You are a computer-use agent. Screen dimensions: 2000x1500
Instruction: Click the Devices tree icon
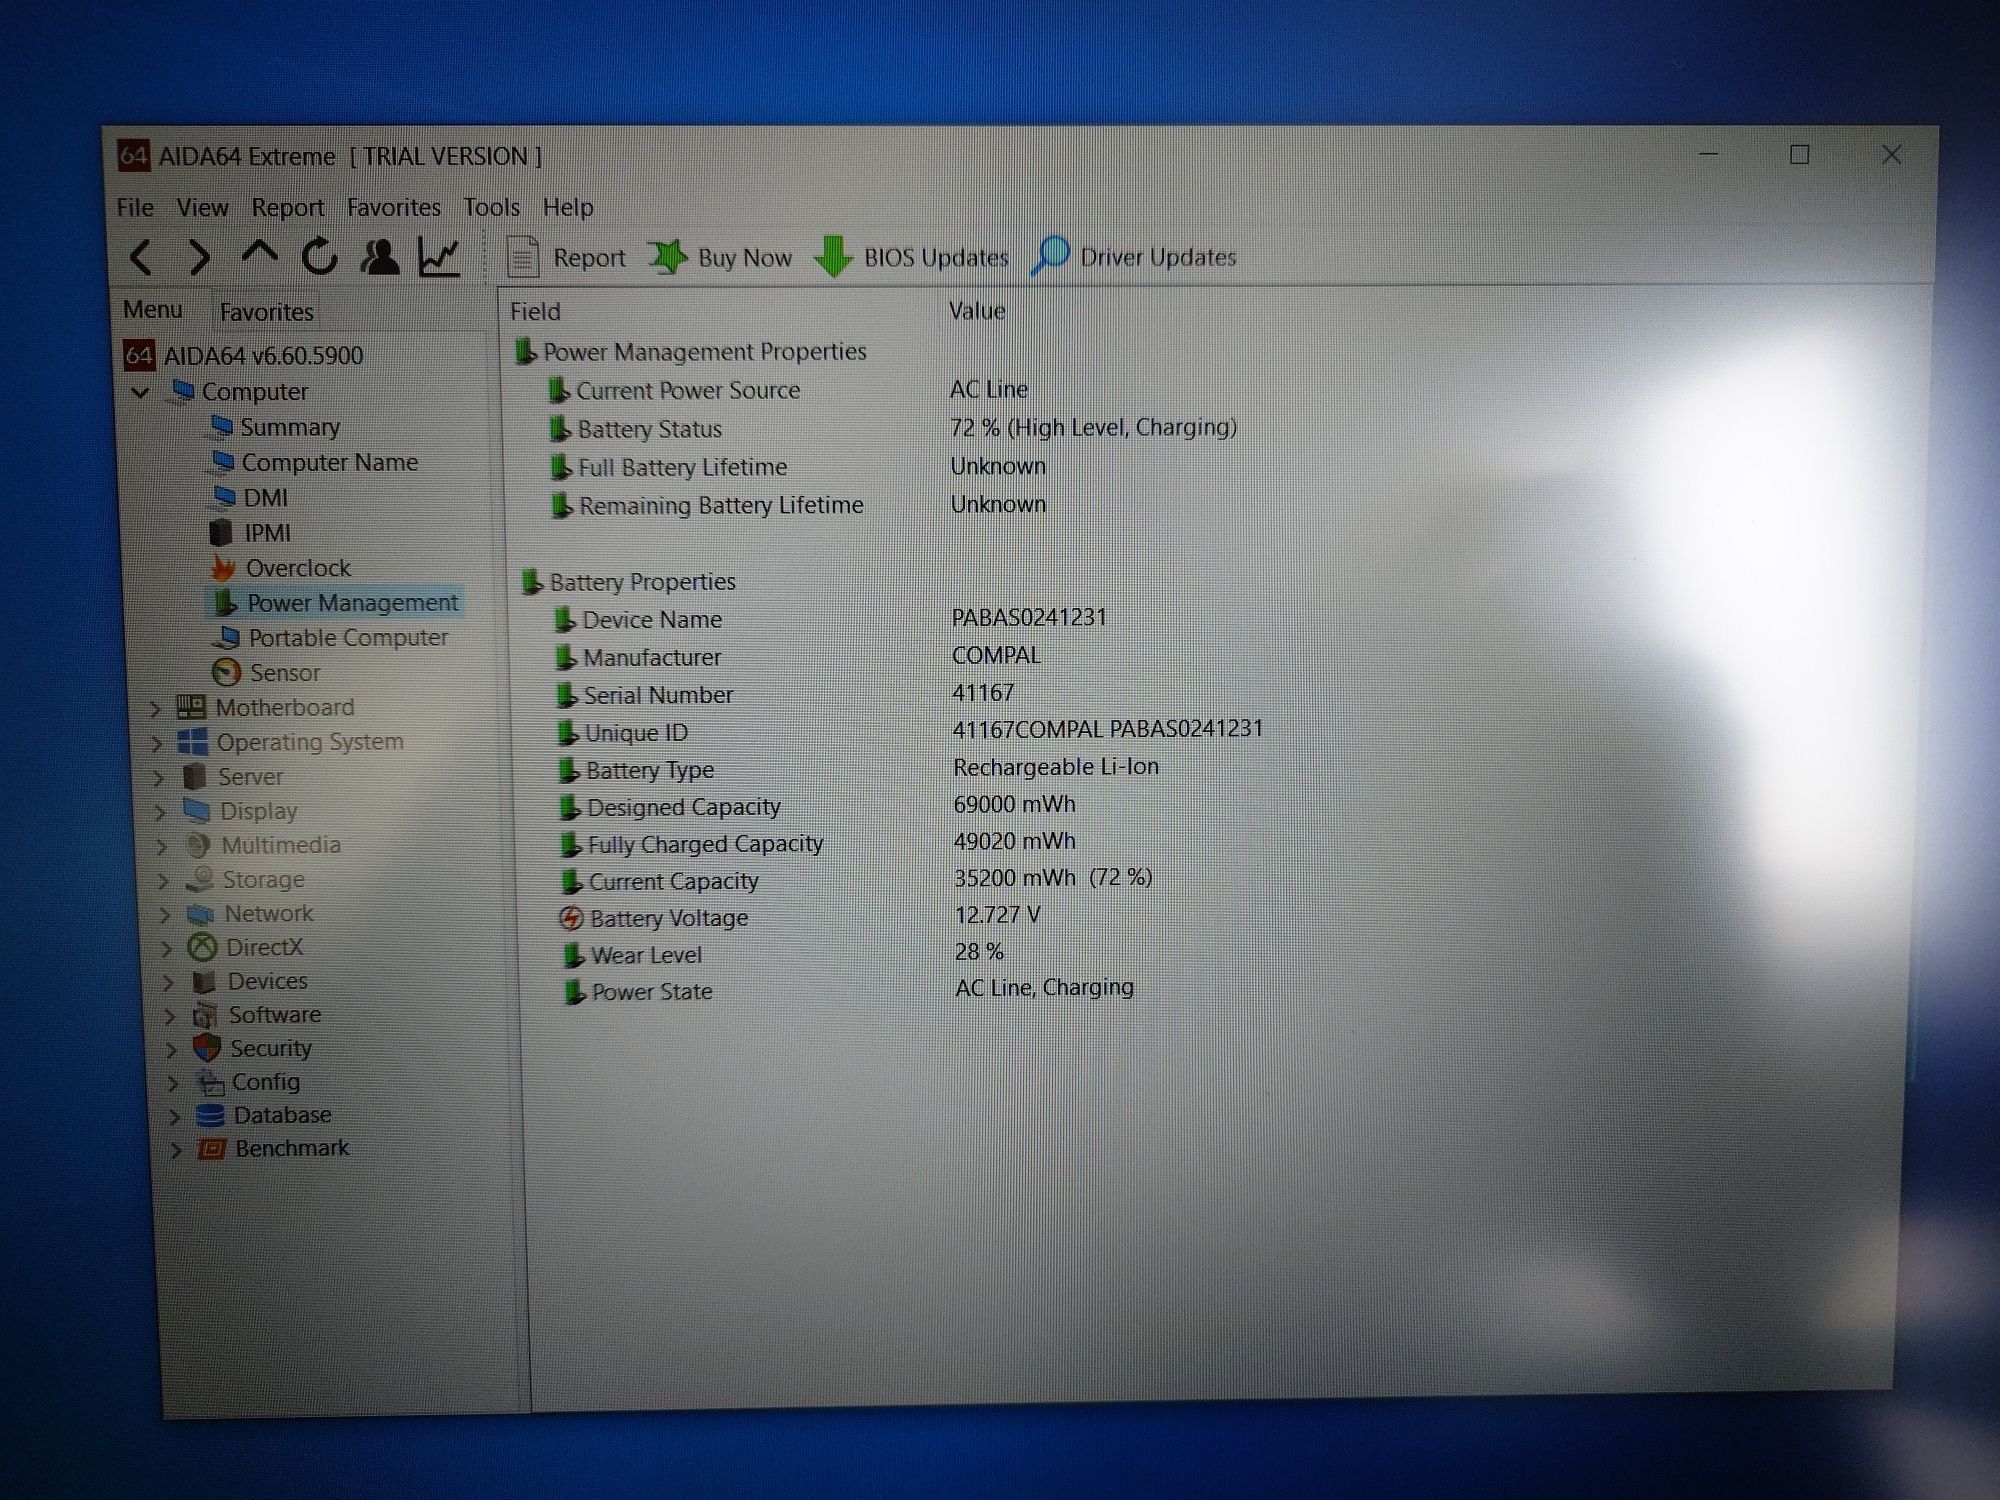pos(204,981)
